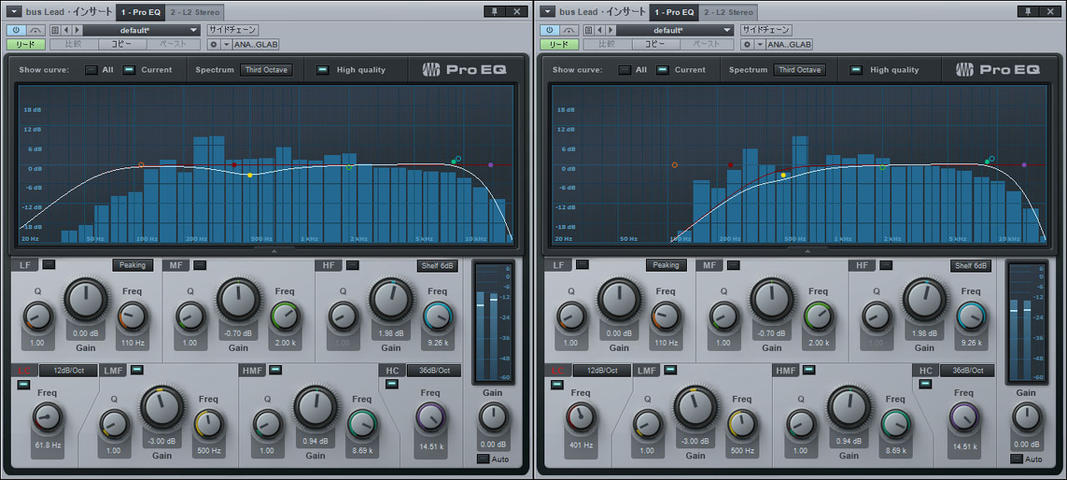Click the LC Freq knob reading 401 Hz
This screenshot has width=1067, height=480.
coord(580,415)
